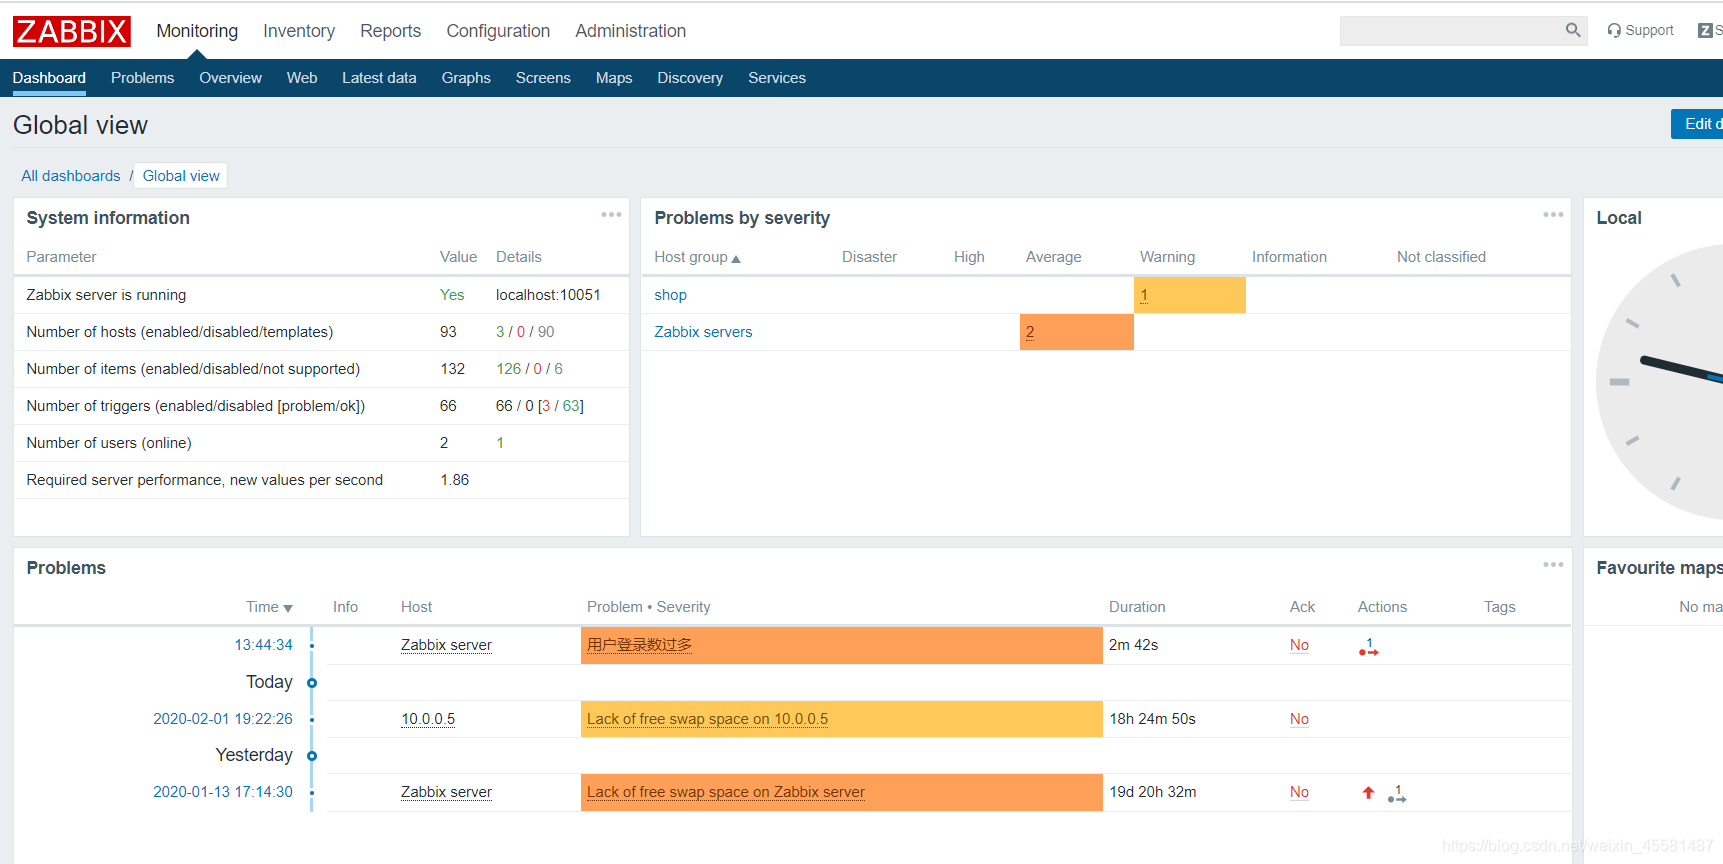Open Zabbix servers host group link
This screenshot has width=1723, height=864.
pos(703,332)
